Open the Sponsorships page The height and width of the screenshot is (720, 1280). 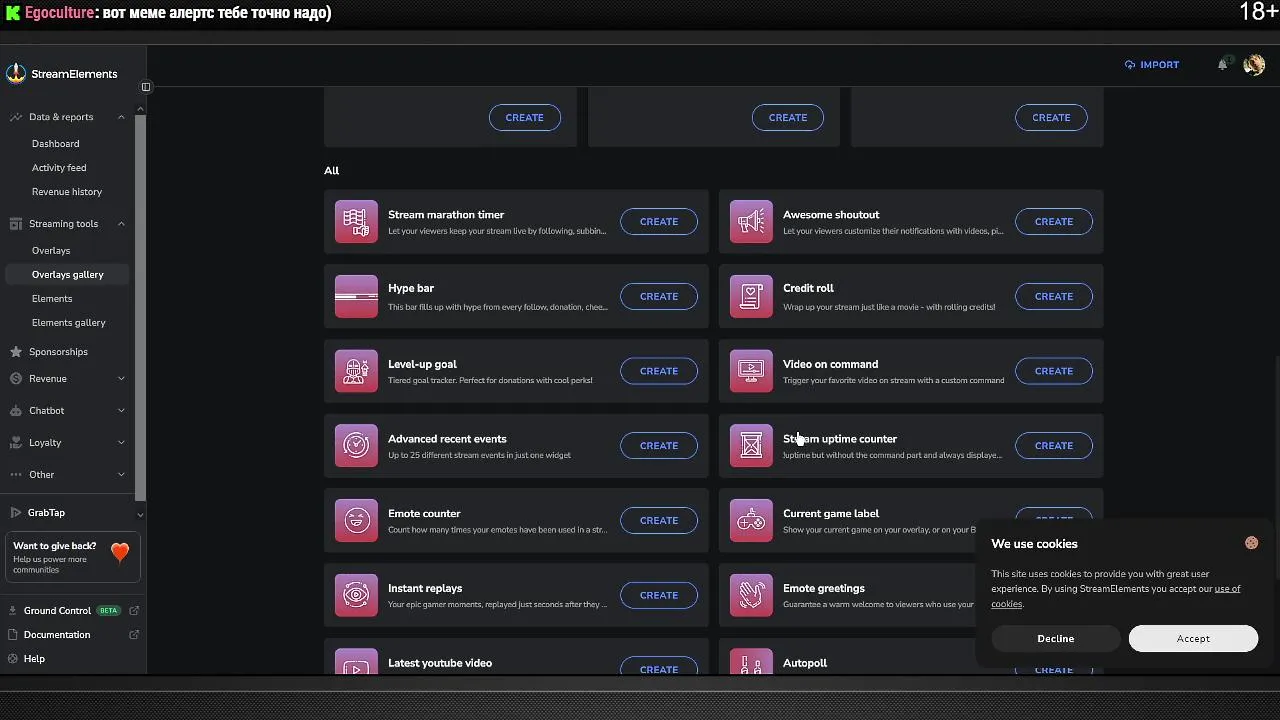[58, 352]
